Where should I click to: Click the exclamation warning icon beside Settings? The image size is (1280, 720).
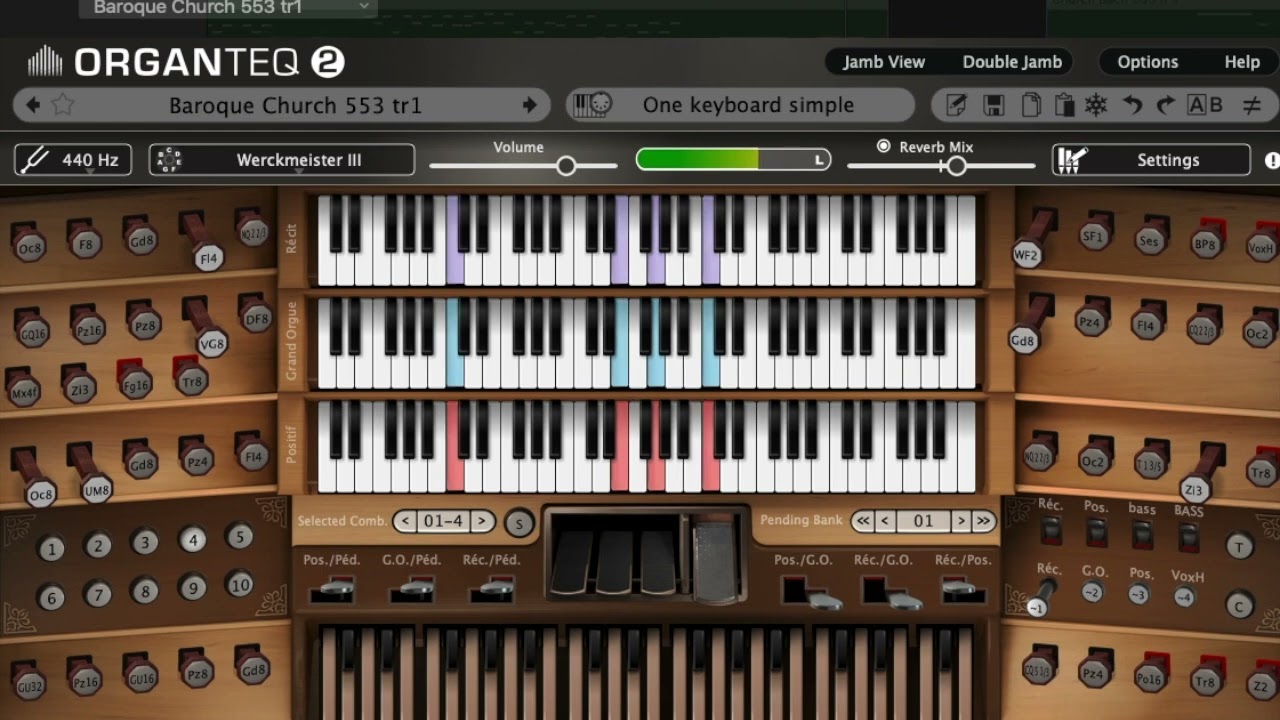(x=1272, y=160)
